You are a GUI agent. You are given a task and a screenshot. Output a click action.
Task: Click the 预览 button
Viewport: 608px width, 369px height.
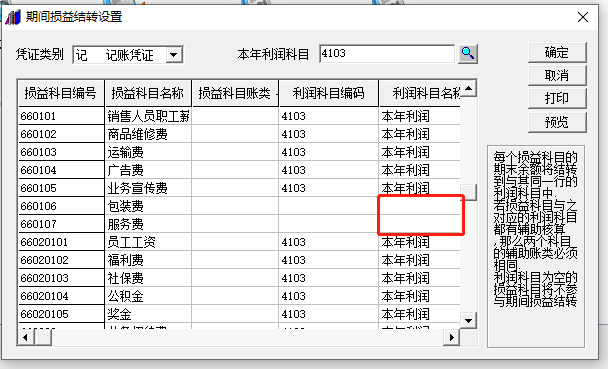pos(557,122)
